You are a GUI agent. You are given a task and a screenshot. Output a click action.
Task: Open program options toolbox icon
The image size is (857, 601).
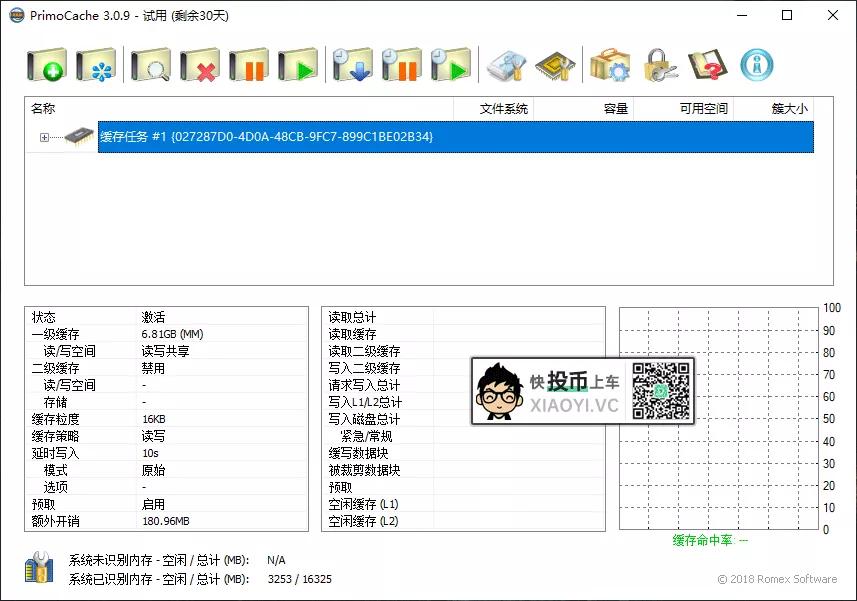[x=612, y=63]
